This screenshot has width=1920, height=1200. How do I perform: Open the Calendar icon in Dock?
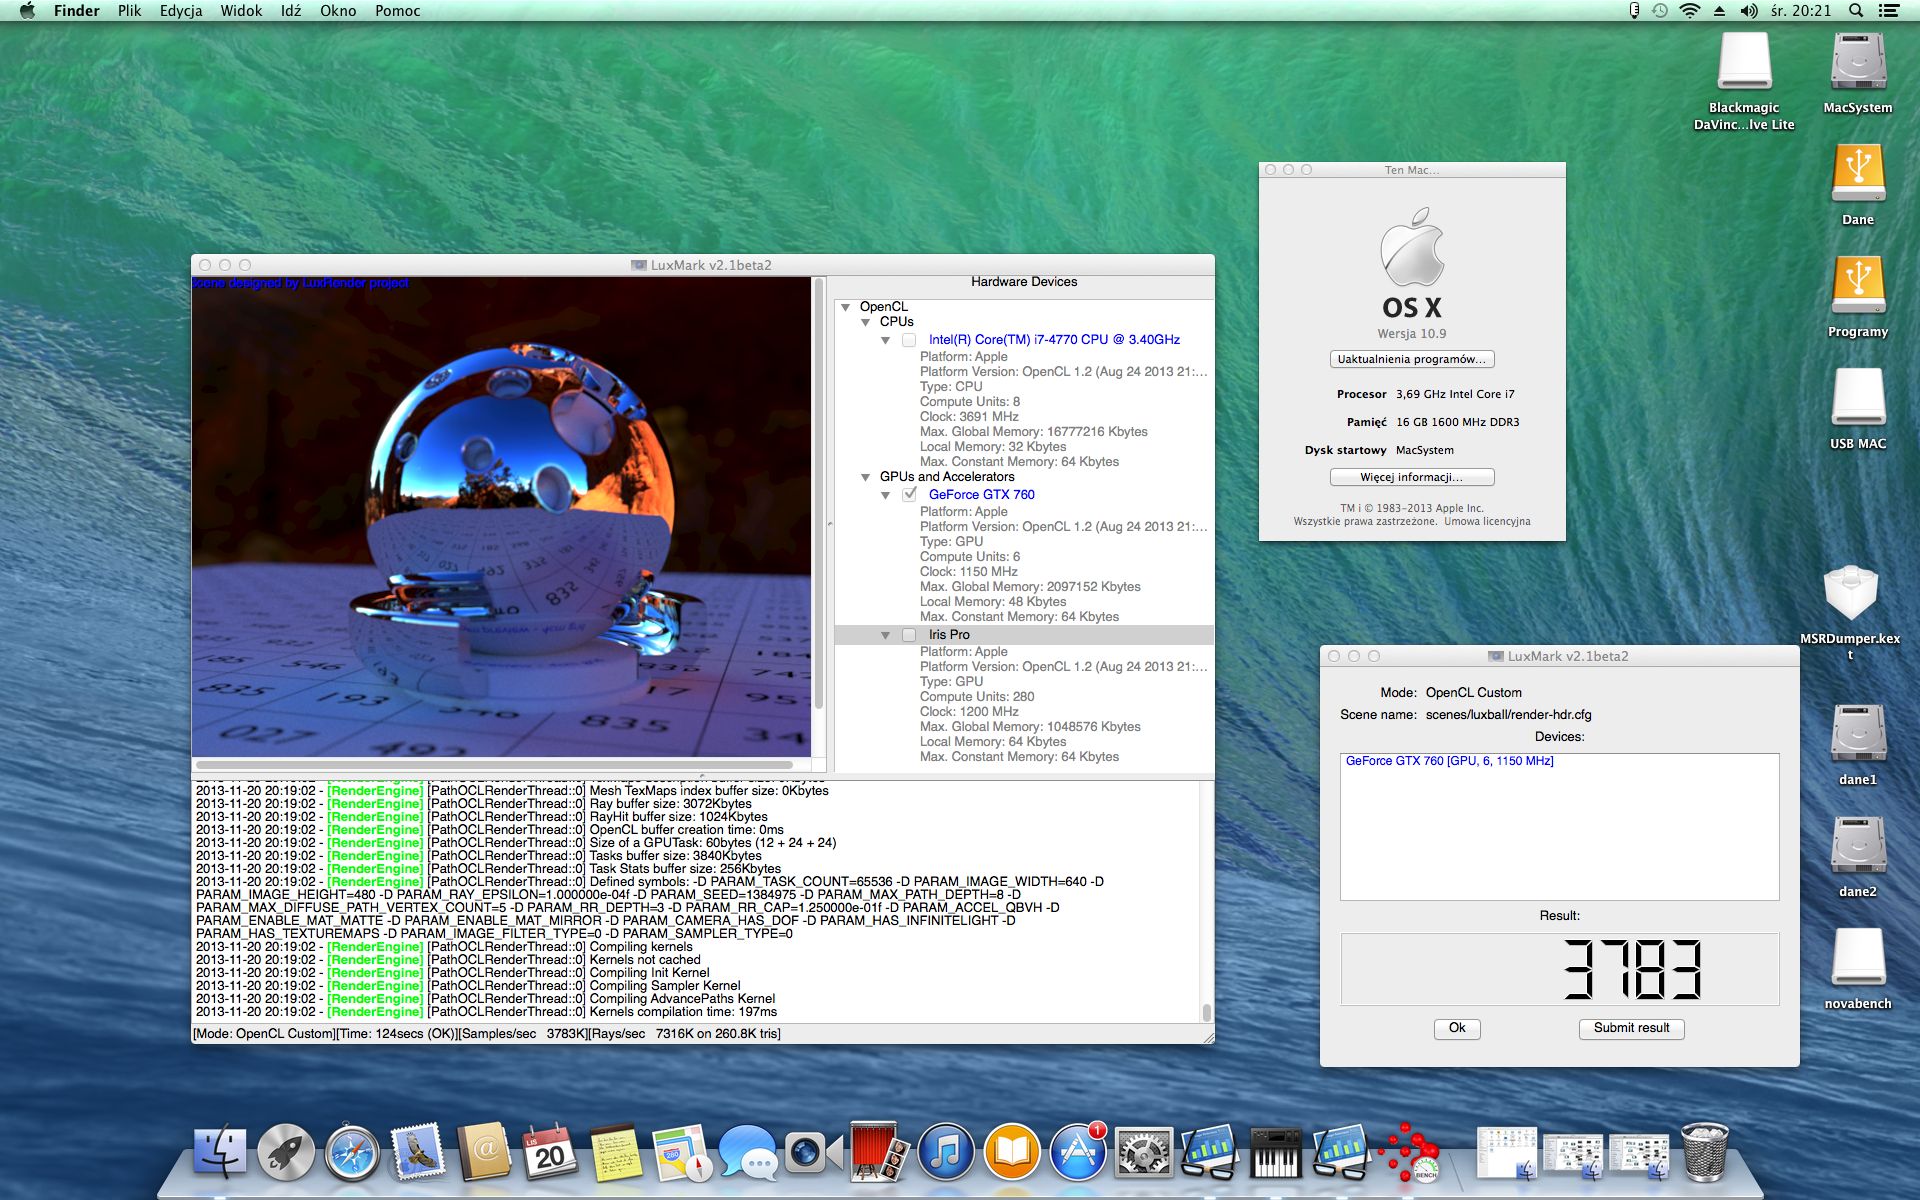coord(550,1152)
